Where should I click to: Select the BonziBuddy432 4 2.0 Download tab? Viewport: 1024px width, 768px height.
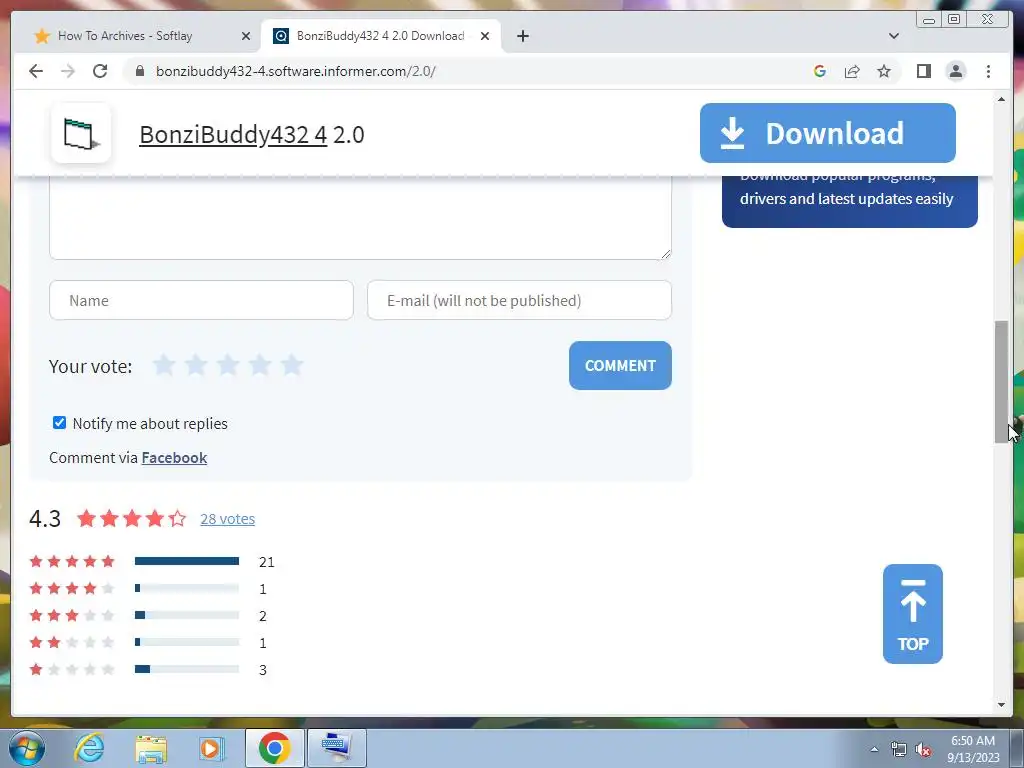tap(381, 36)
